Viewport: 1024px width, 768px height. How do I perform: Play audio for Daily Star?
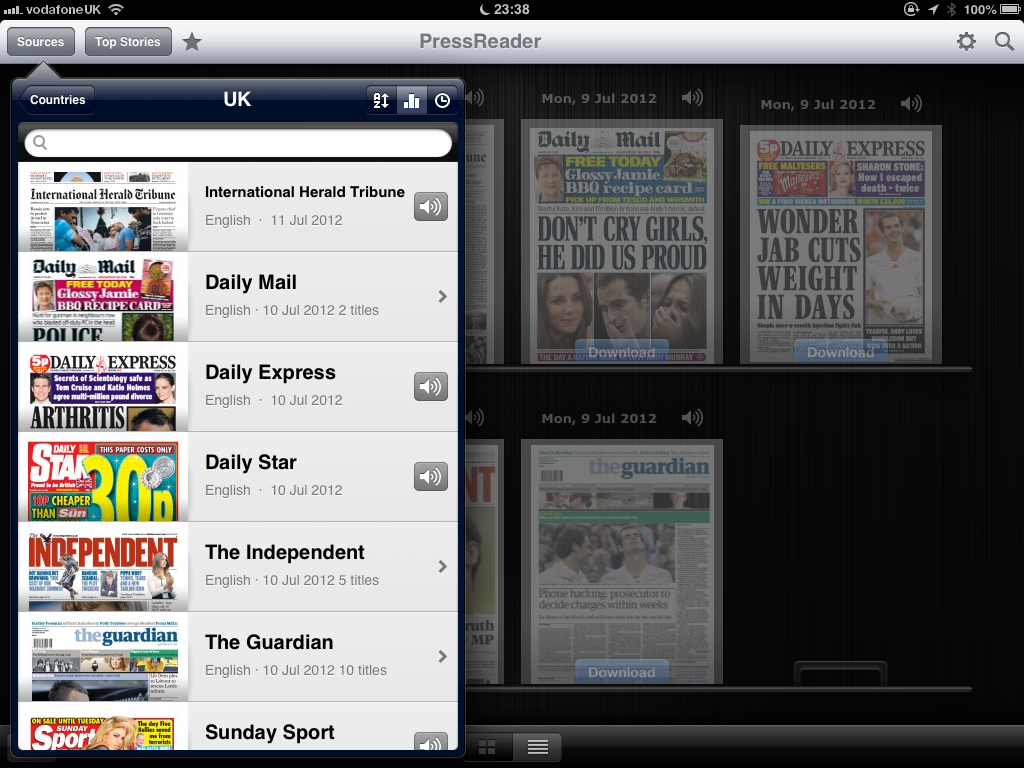click(431, 477)
